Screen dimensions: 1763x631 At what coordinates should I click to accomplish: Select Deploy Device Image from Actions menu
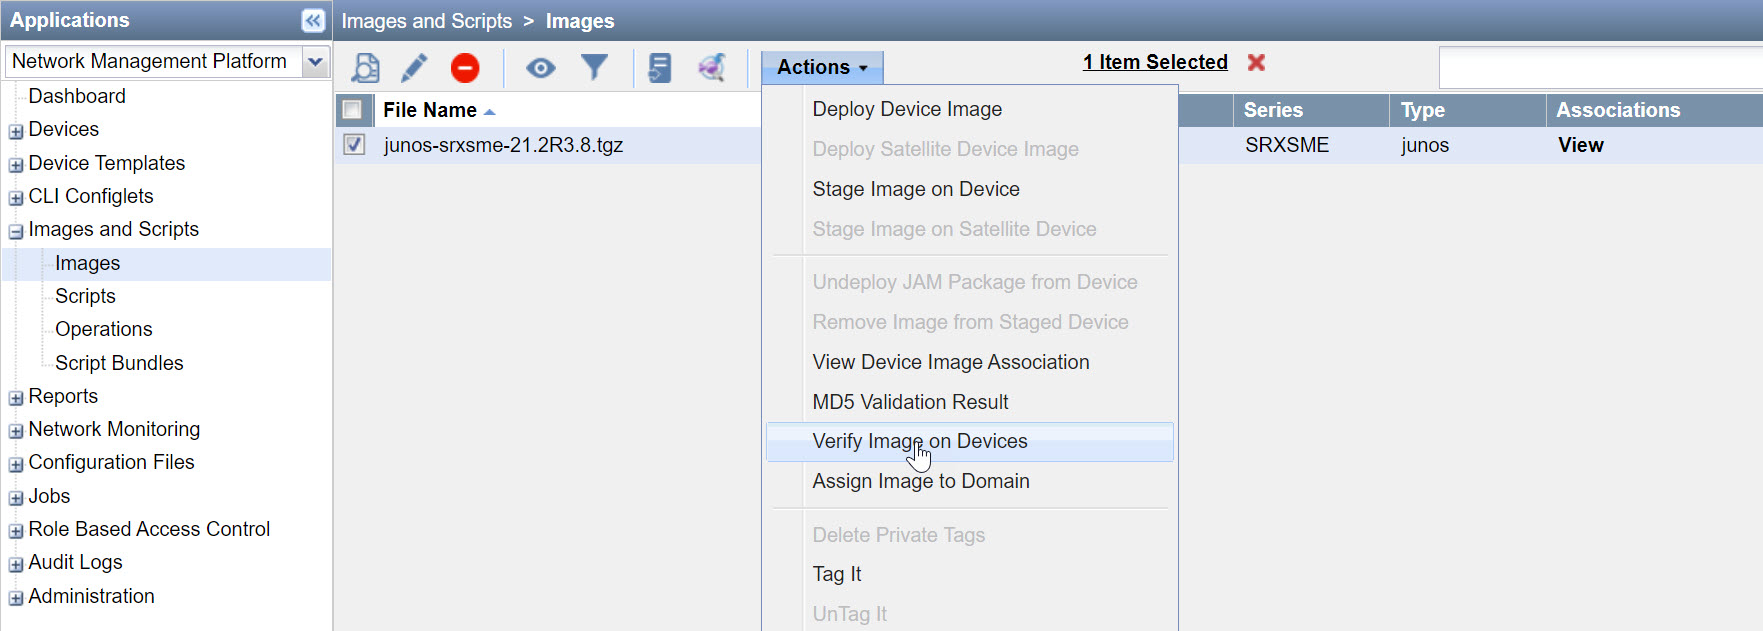point(907,109)
